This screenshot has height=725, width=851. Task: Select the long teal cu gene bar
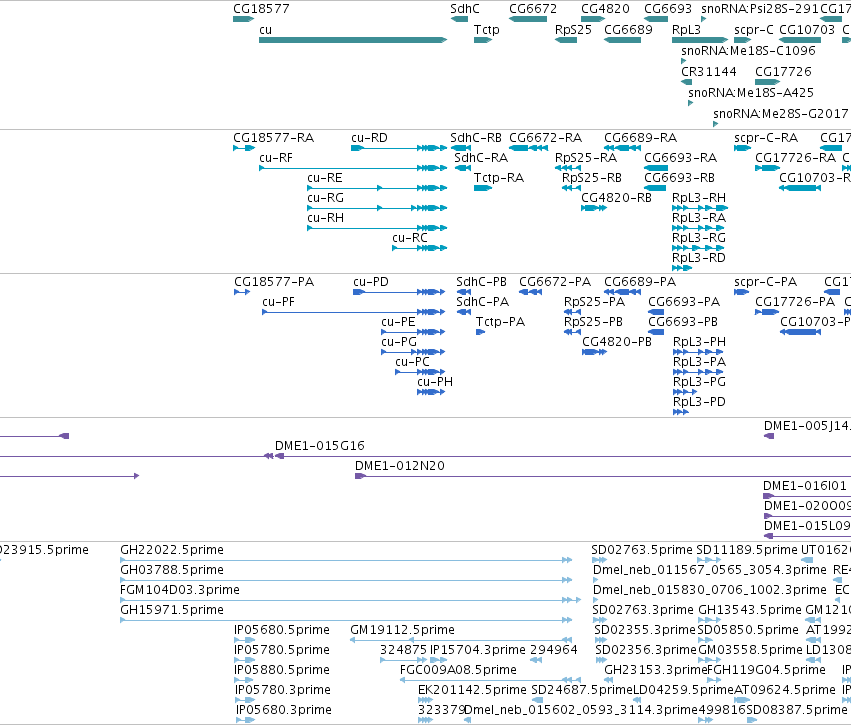point(353,40)
